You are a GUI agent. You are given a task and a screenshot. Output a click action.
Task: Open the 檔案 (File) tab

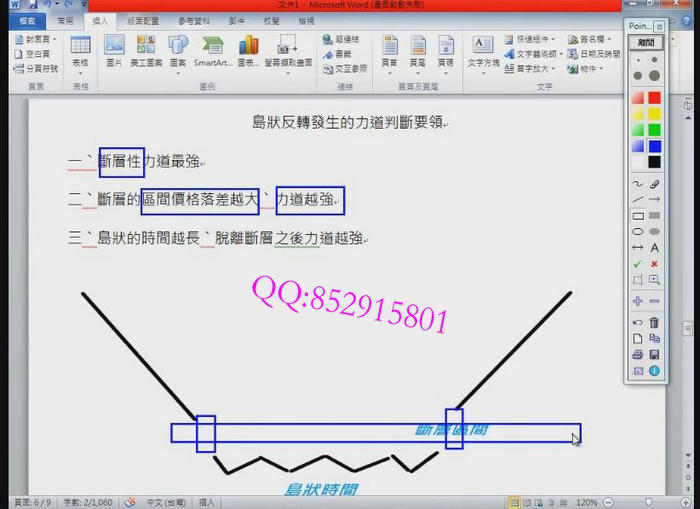[27, 20]
